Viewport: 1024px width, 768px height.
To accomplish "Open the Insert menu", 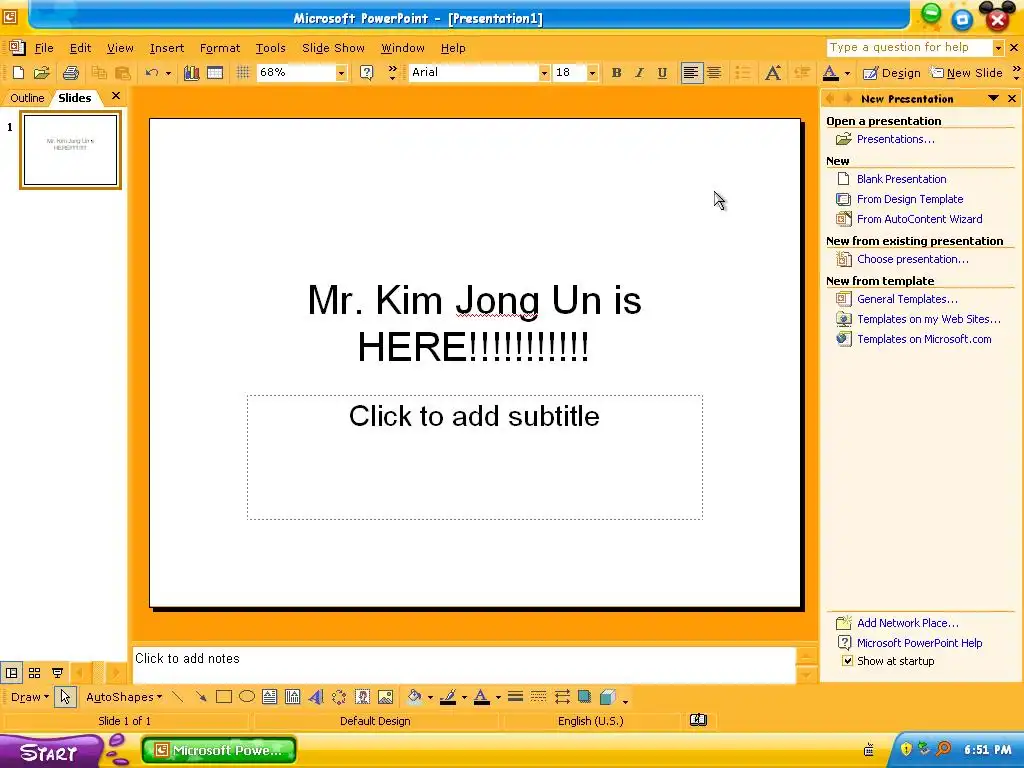I will (167, 48).
